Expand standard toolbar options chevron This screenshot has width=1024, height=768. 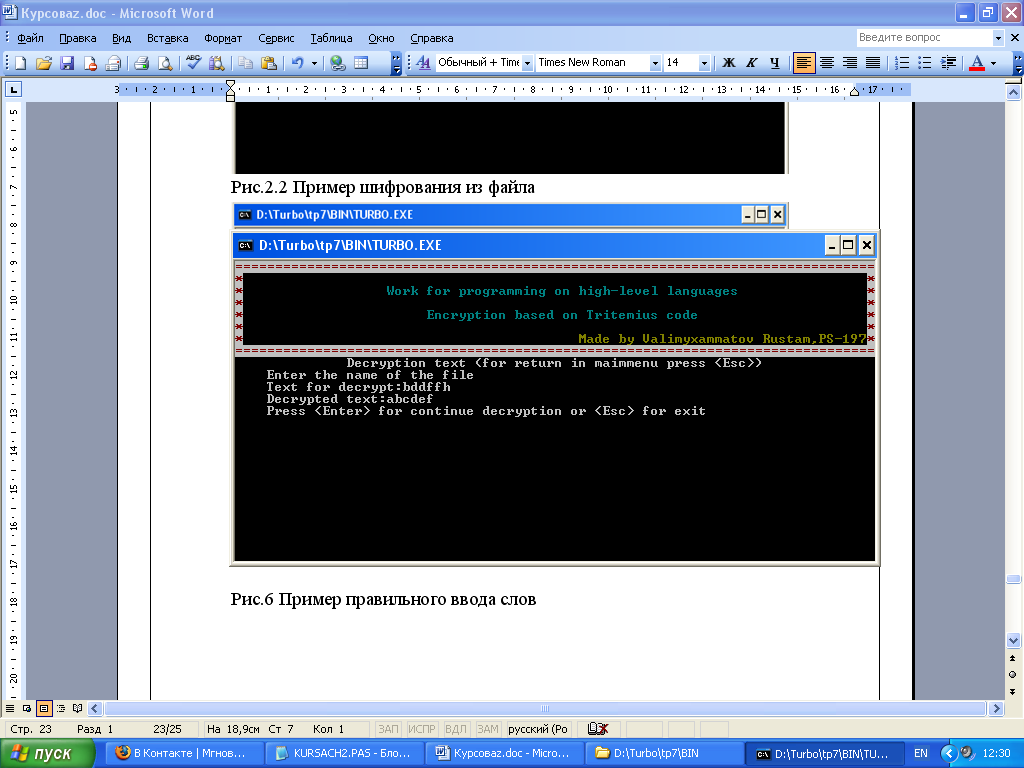(396, 63)
